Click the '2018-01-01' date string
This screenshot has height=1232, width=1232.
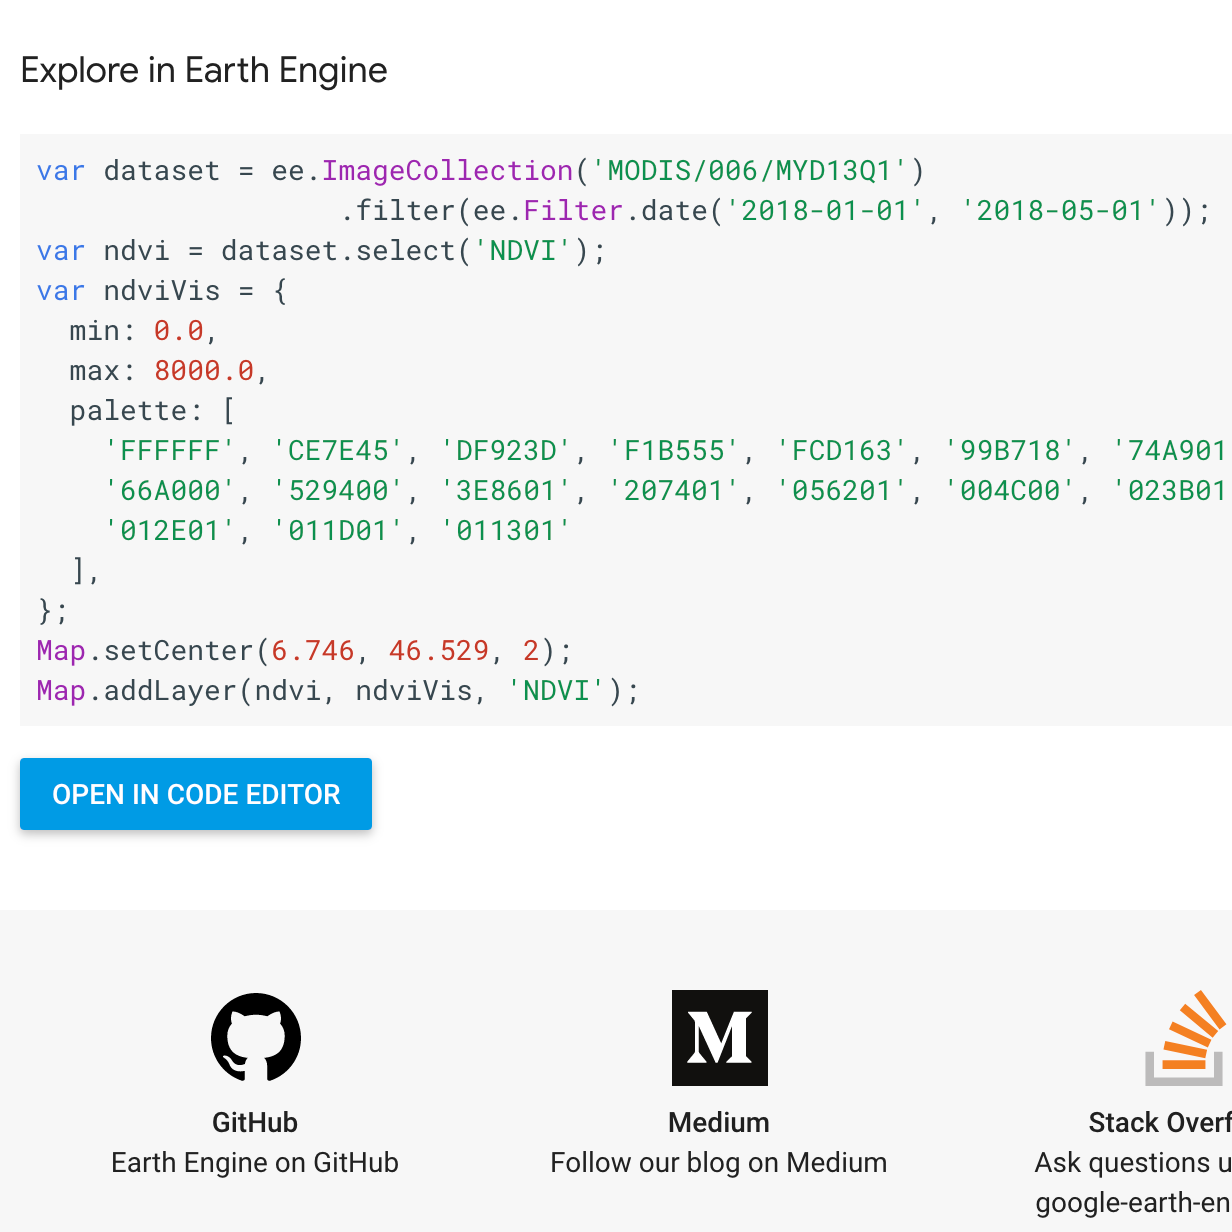[825, 211]
